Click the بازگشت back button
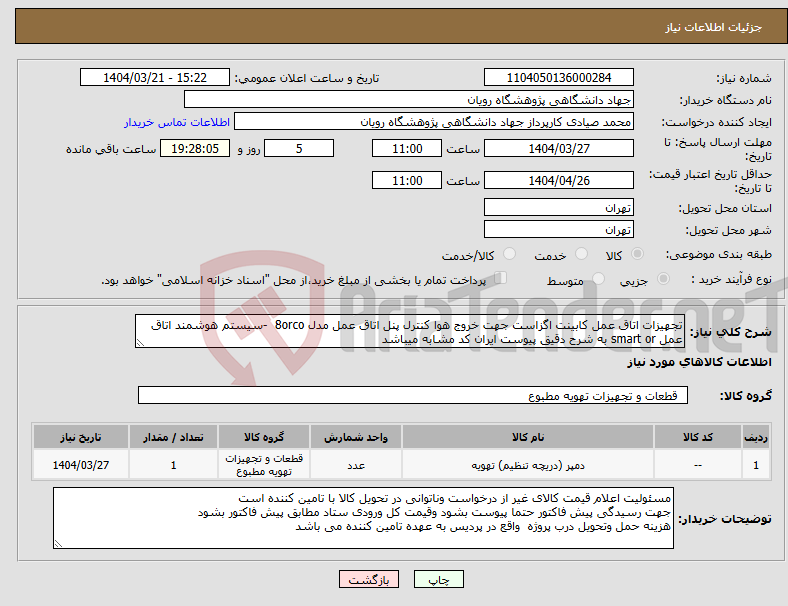Image resolution: width=788 pixels, height=606 pixels. [x=369, y=579]
